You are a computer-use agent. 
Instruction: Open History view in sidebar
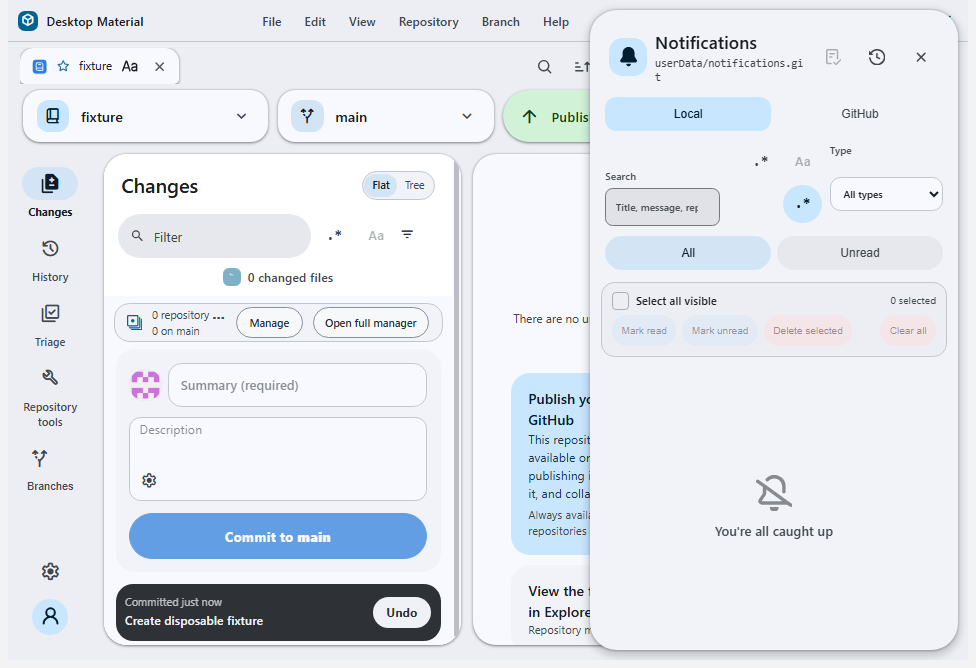point(50,261)
